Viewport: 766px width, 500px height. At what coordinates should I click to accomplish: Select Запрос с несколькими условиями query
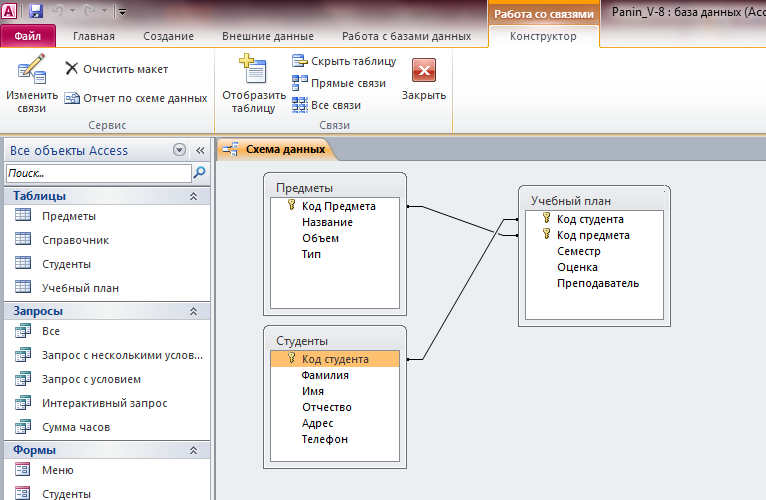107,355
